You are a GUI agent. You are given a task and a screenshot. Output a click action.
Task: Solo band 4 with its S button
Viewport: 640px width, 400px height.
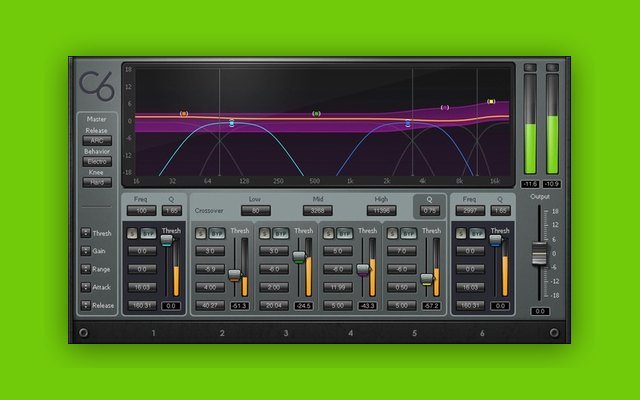click(328, 233)
